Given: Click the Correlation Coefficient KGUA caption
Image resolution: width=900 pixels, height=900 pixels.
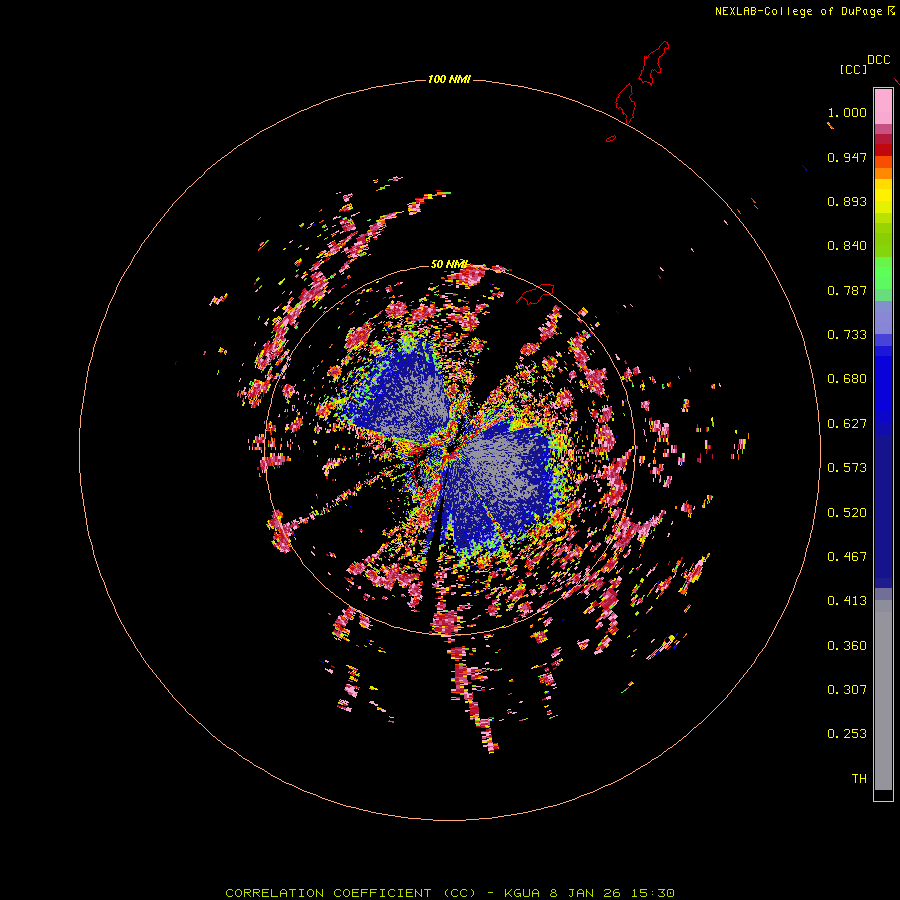Looking at the screenshot, I should coord(449,893).
